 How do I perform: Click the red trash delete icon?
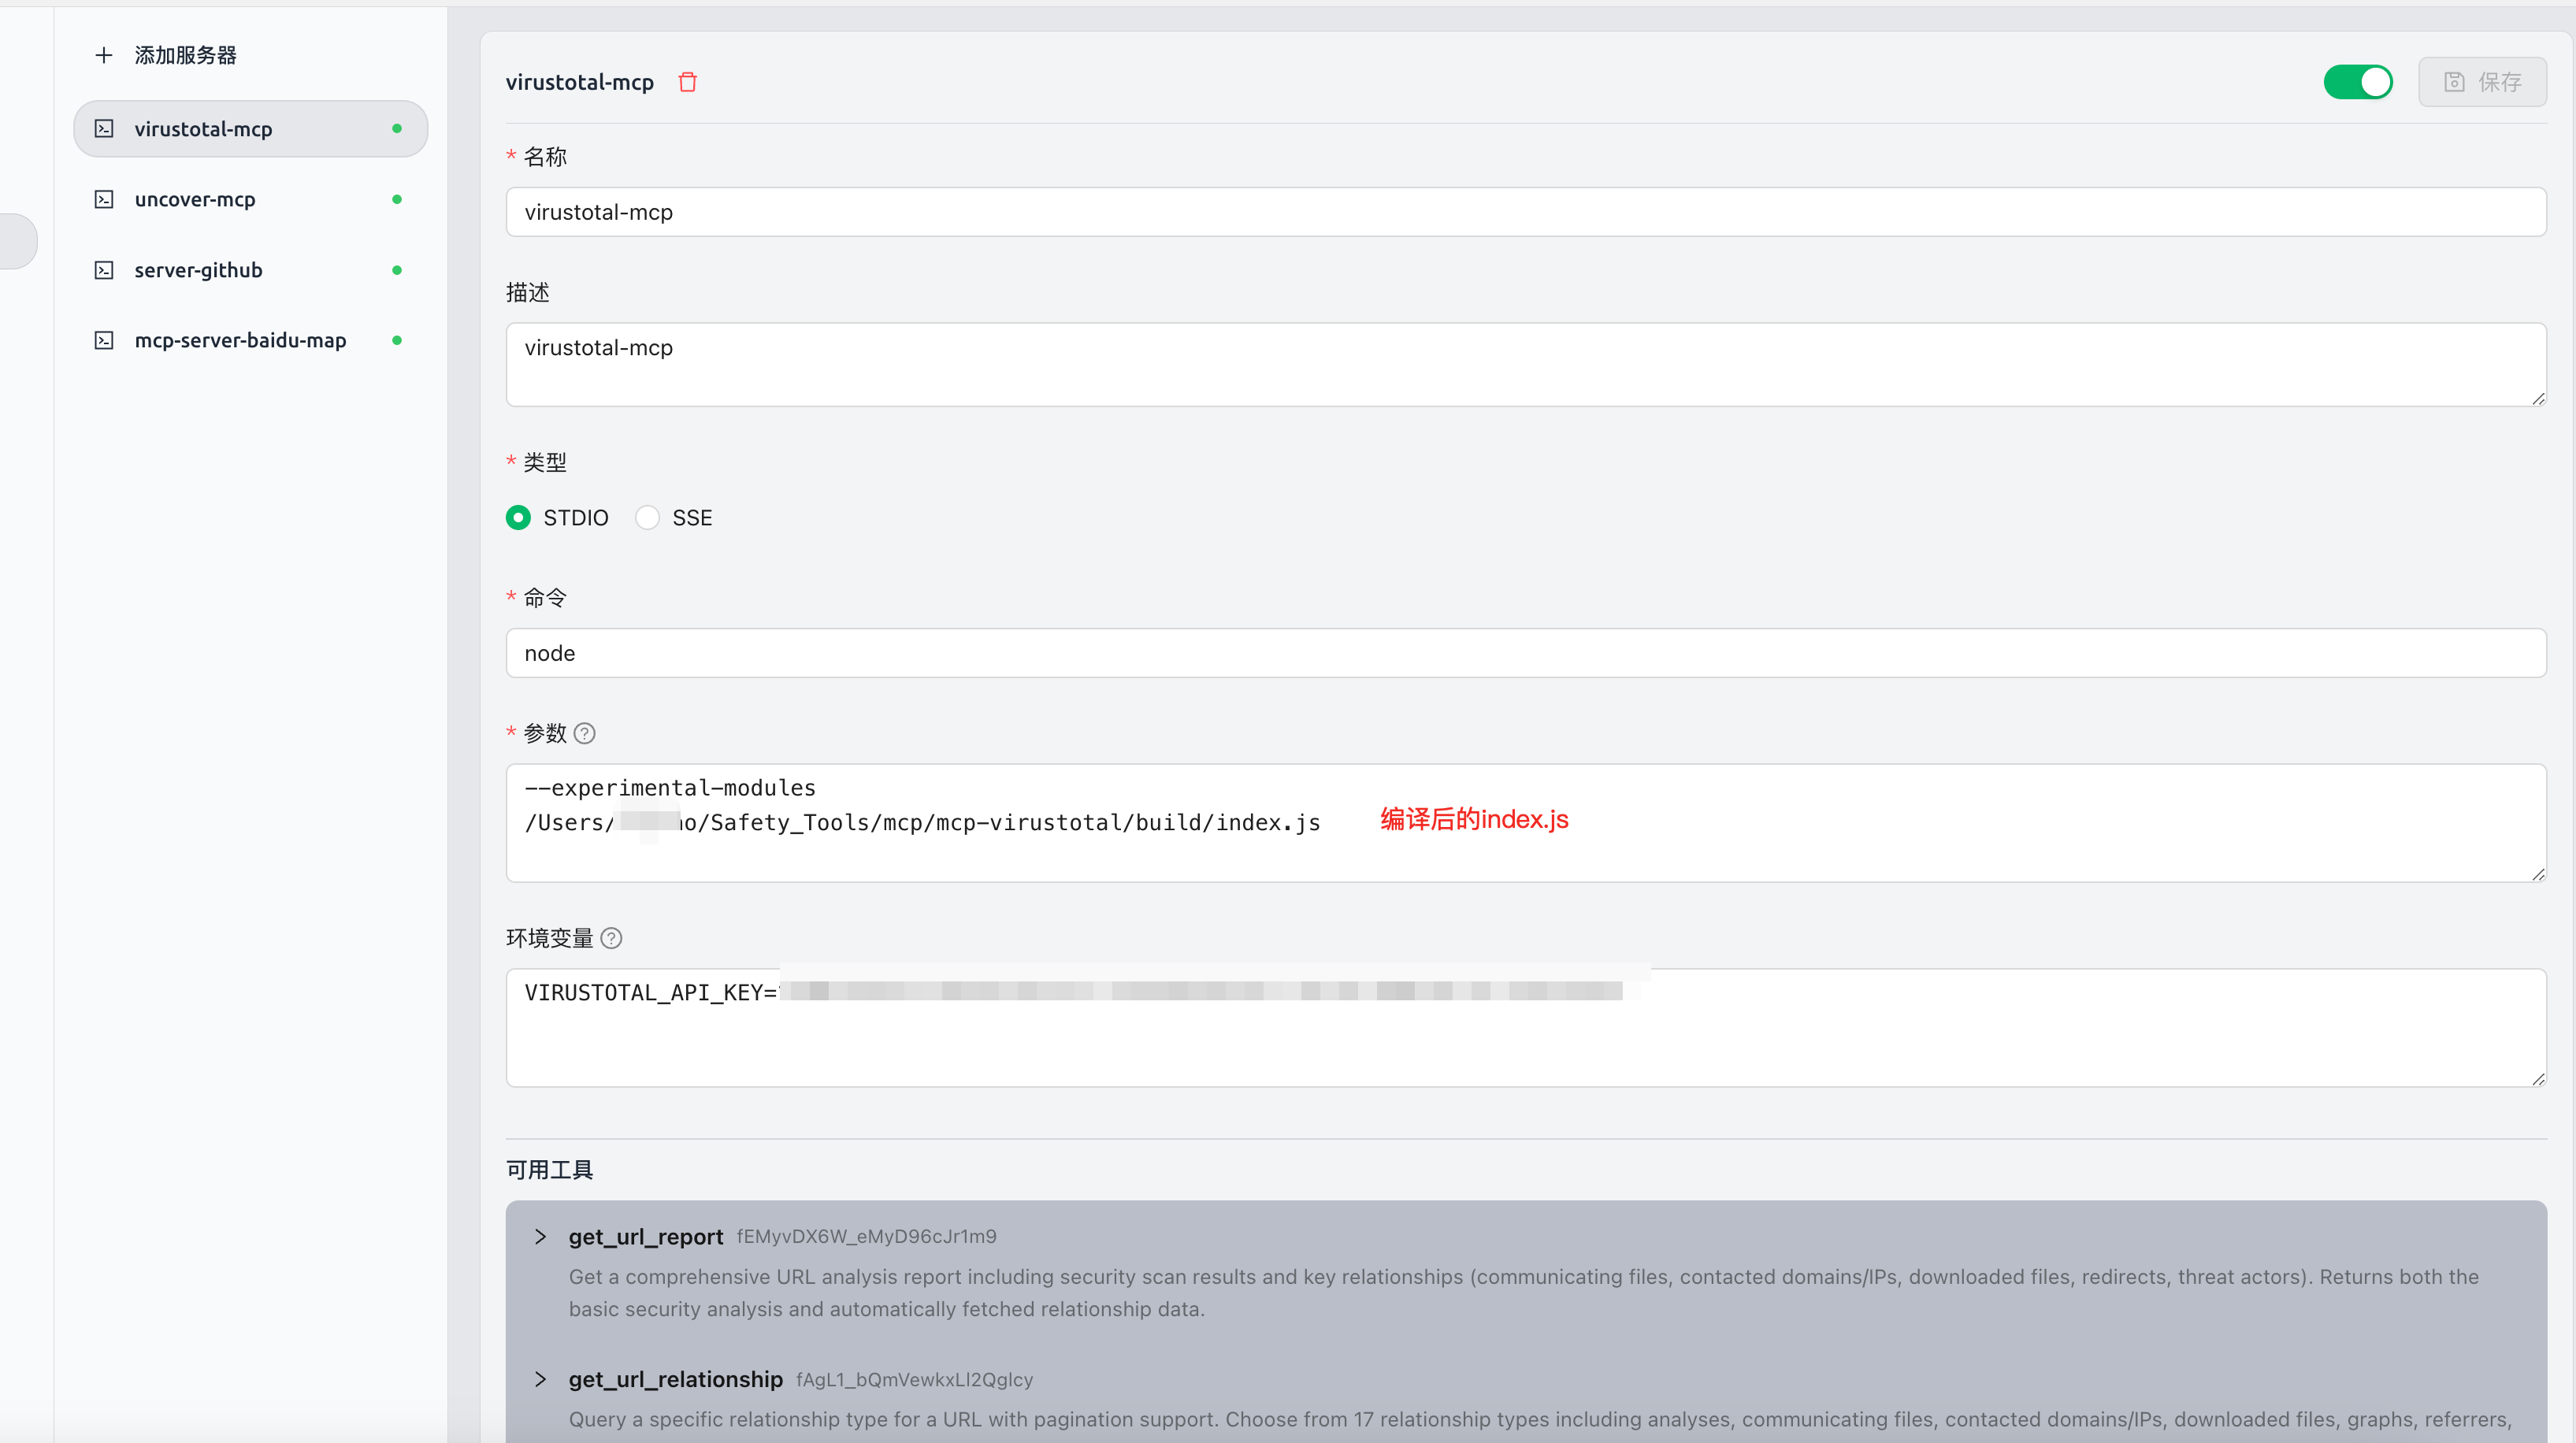687,82
